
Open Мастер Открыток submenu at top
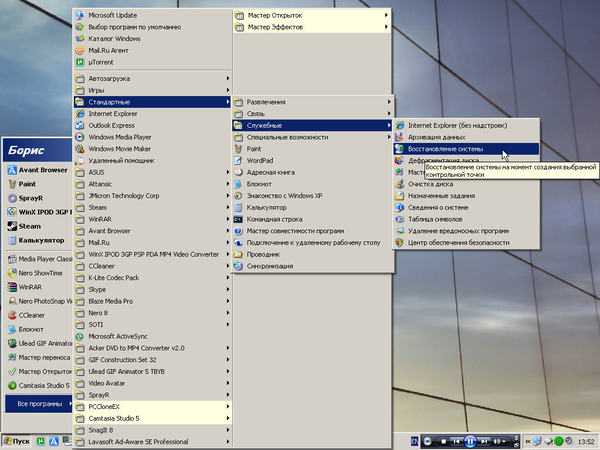[x=312, y=15]
